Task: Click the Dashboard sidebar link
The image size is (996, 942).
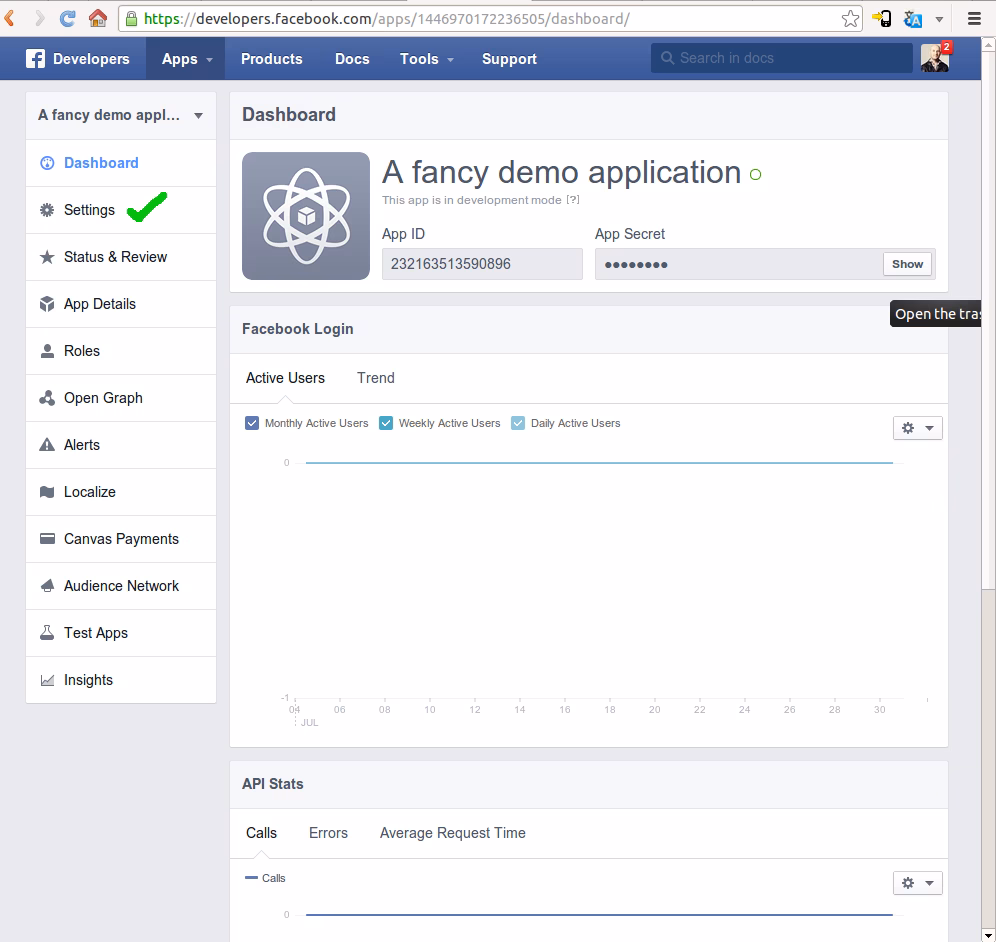Action: 121,163
